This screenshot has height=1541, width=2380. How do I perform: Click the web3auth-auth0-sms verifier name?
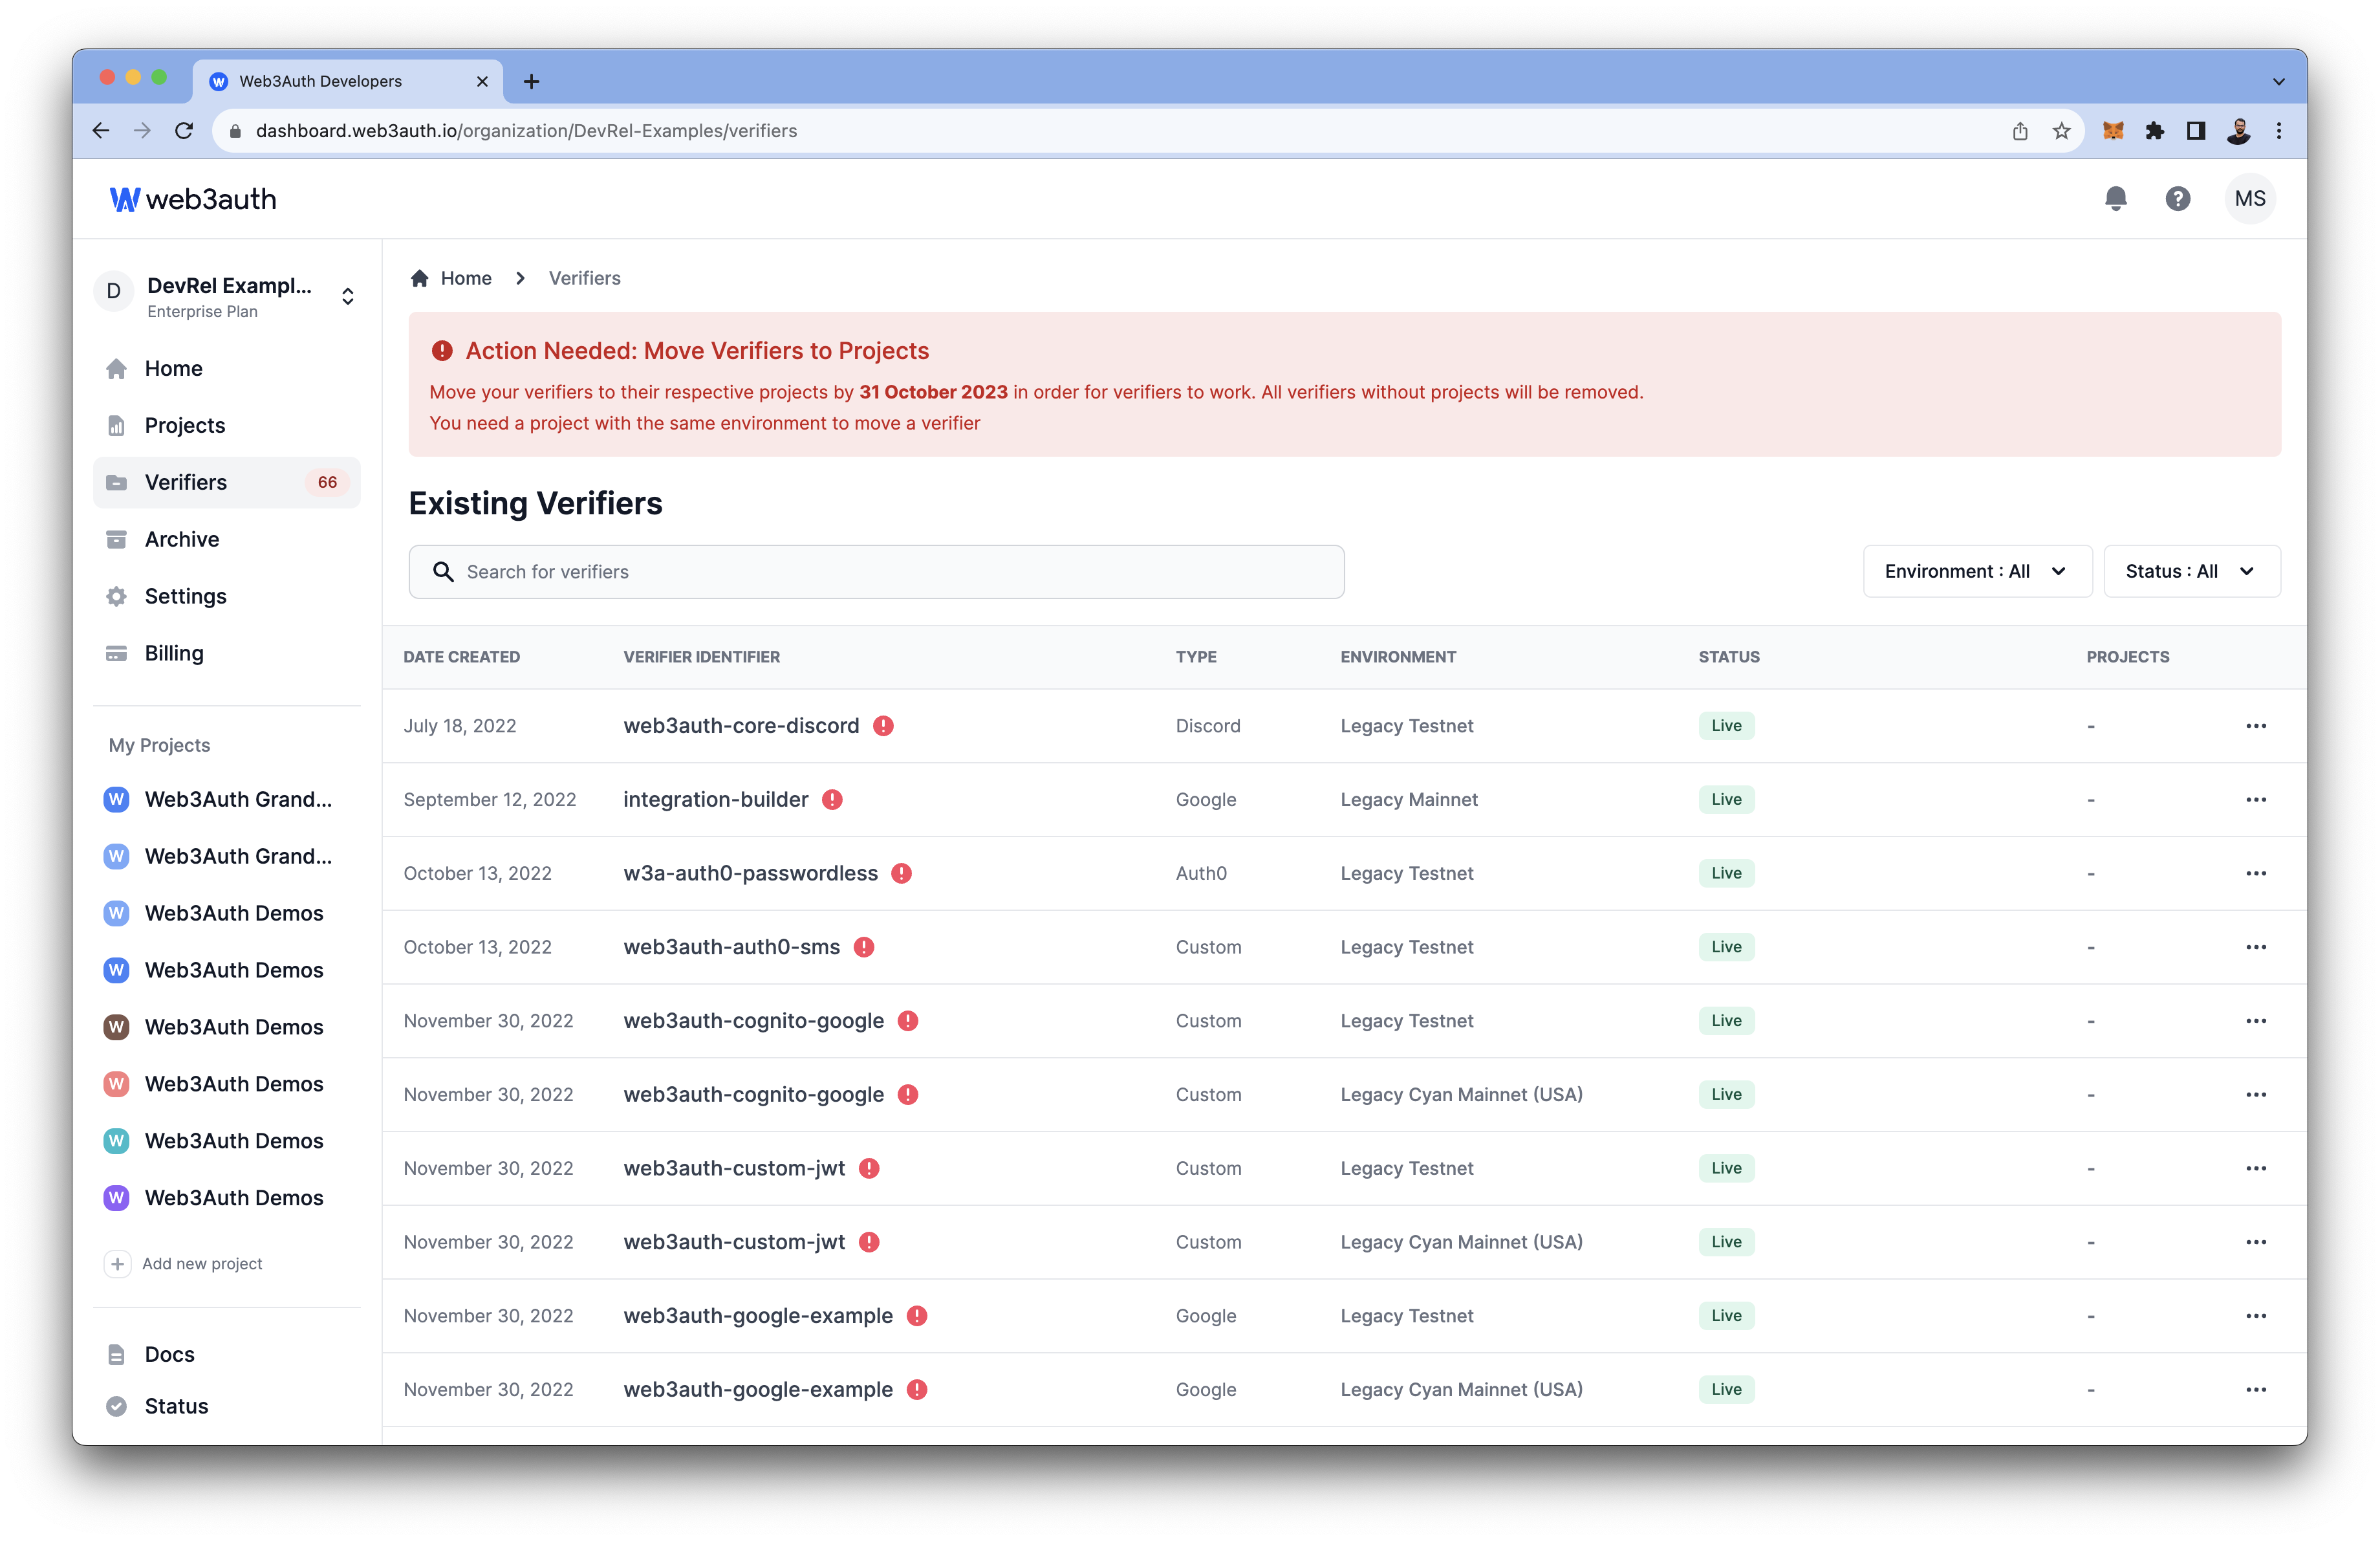coord(731,947)
